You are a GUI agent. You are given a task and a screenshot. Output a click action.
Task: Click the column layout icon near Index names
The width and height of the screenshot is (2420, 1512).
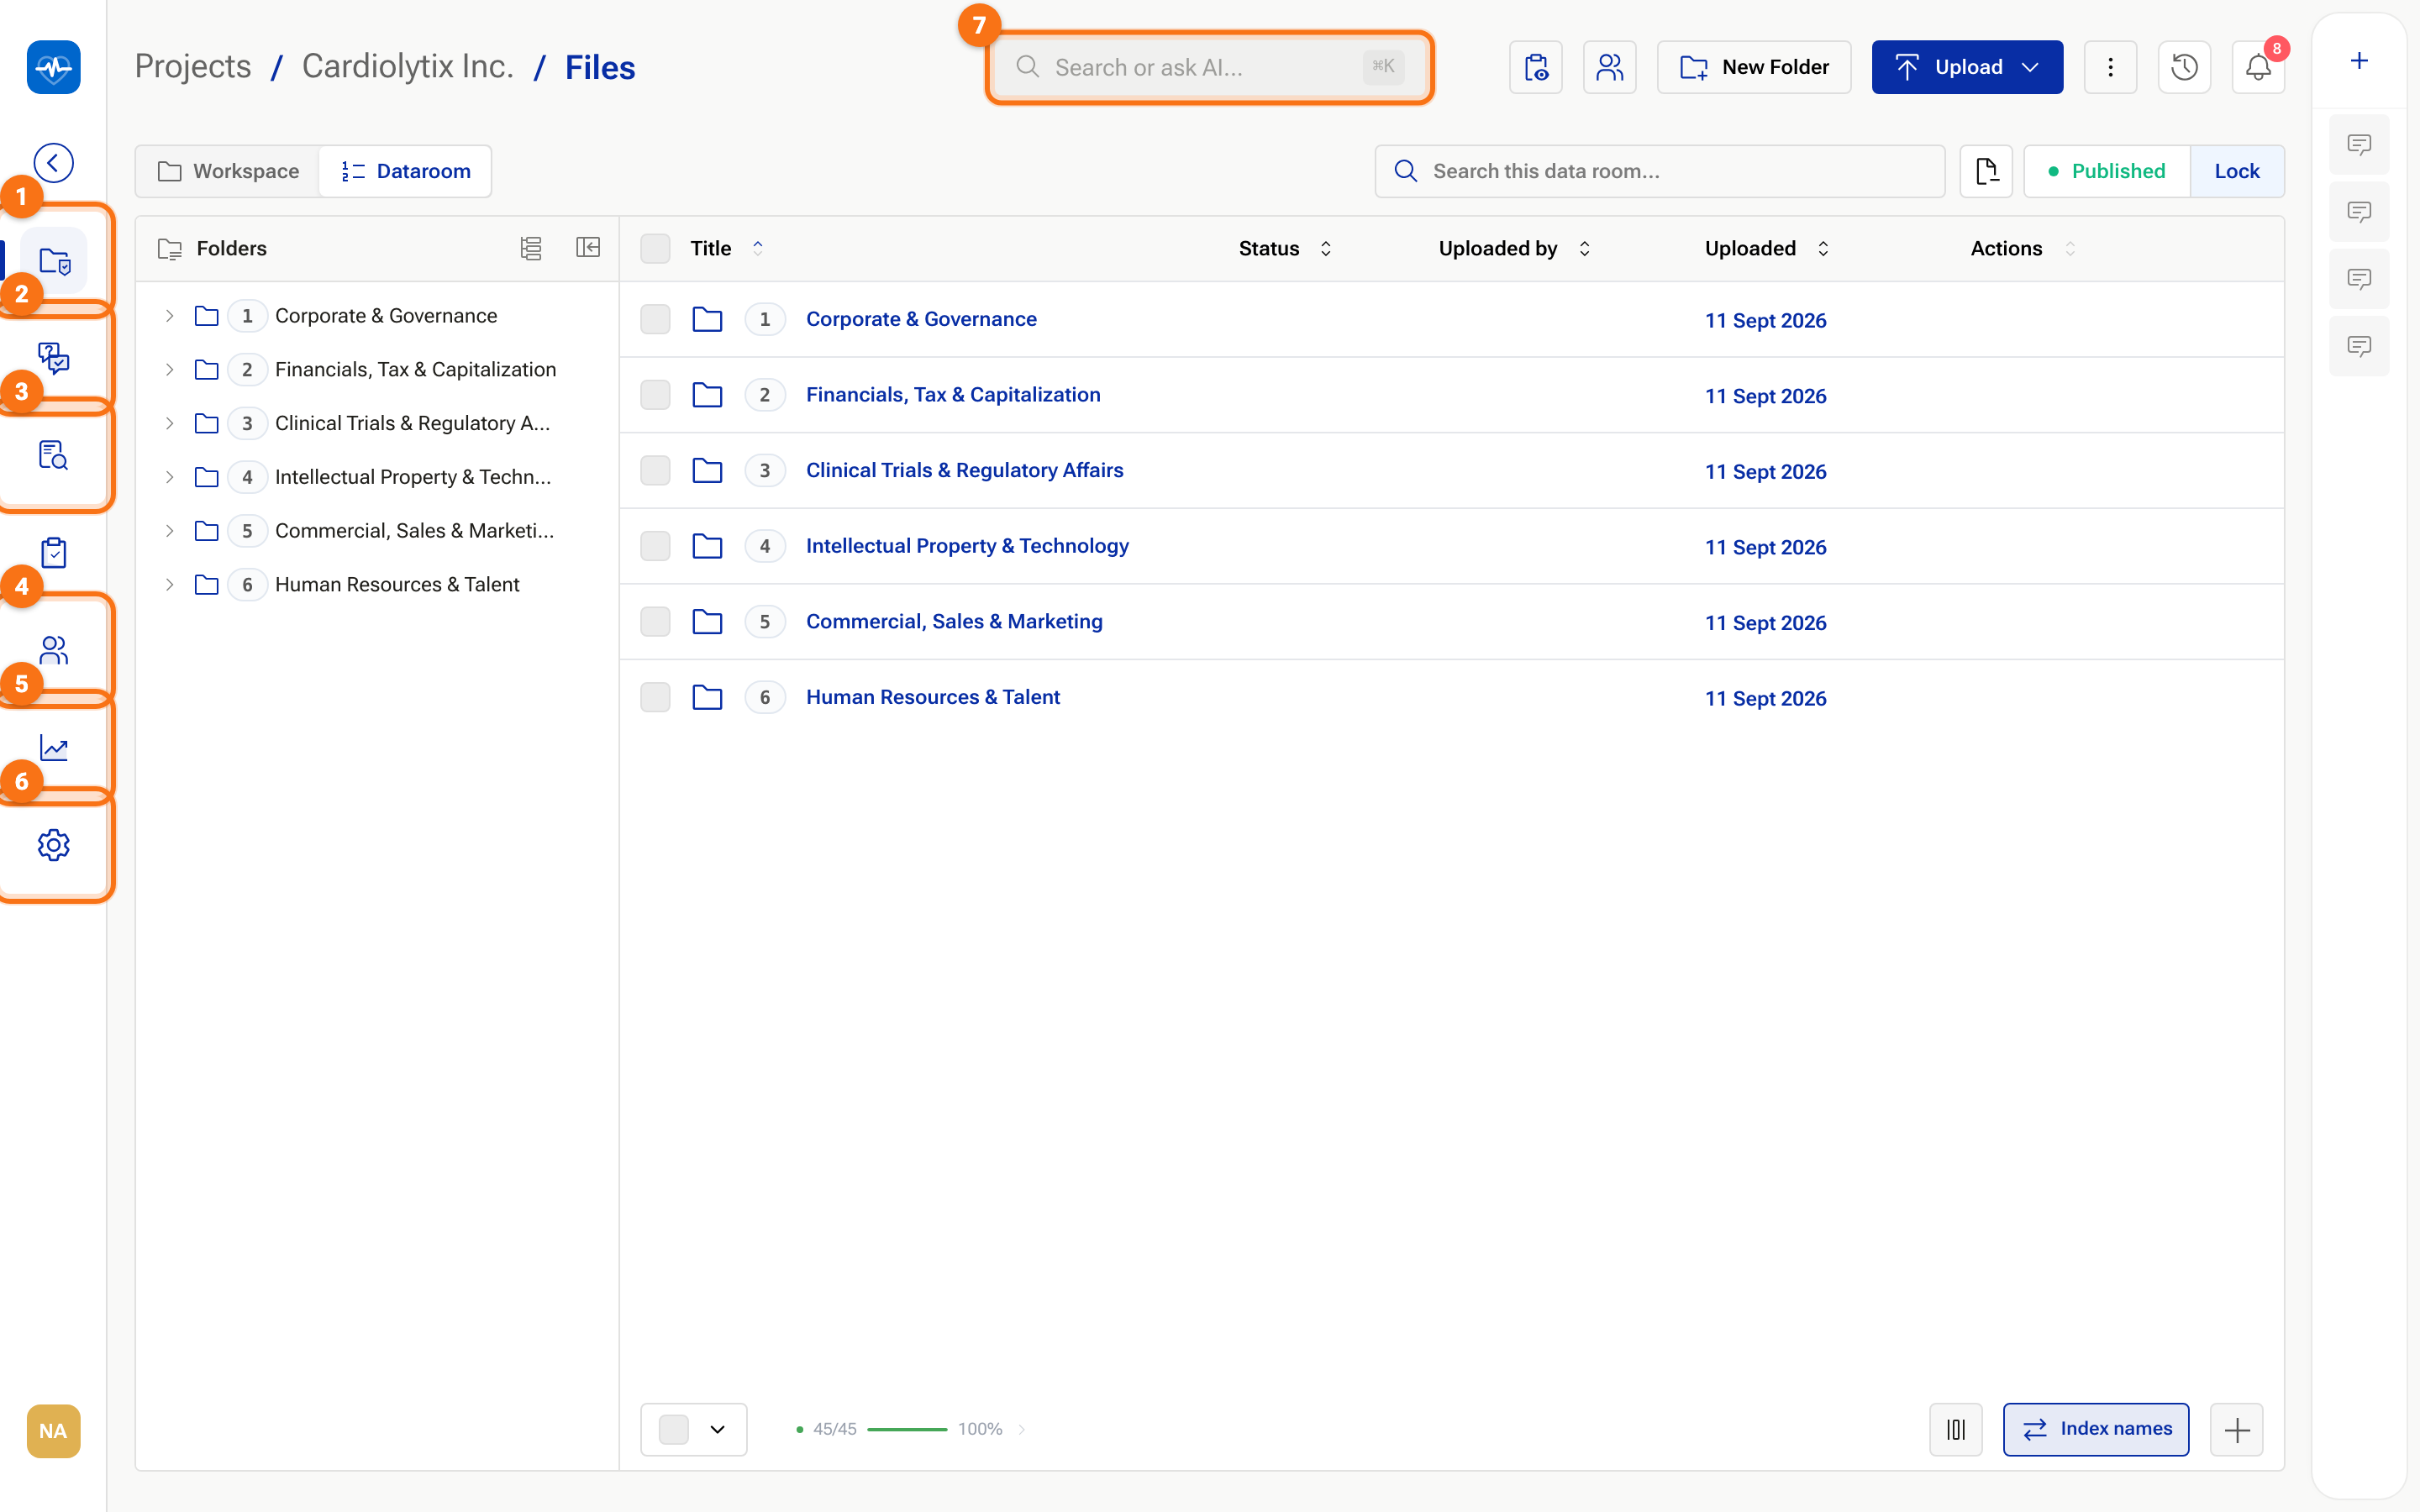coord(1956,1429)
